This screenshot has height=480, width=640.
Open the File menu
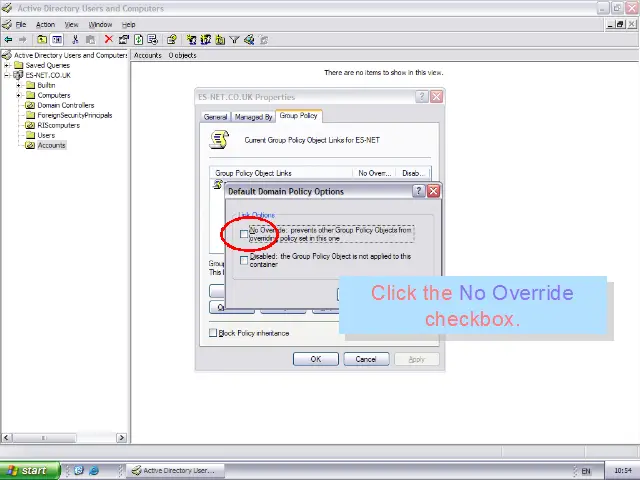pyautogui.click(x=21, y=24)
